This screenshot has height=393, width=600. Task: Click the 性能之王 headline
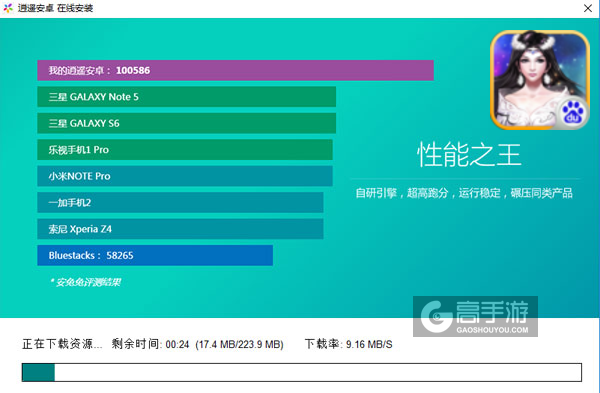tap(469, 155)
